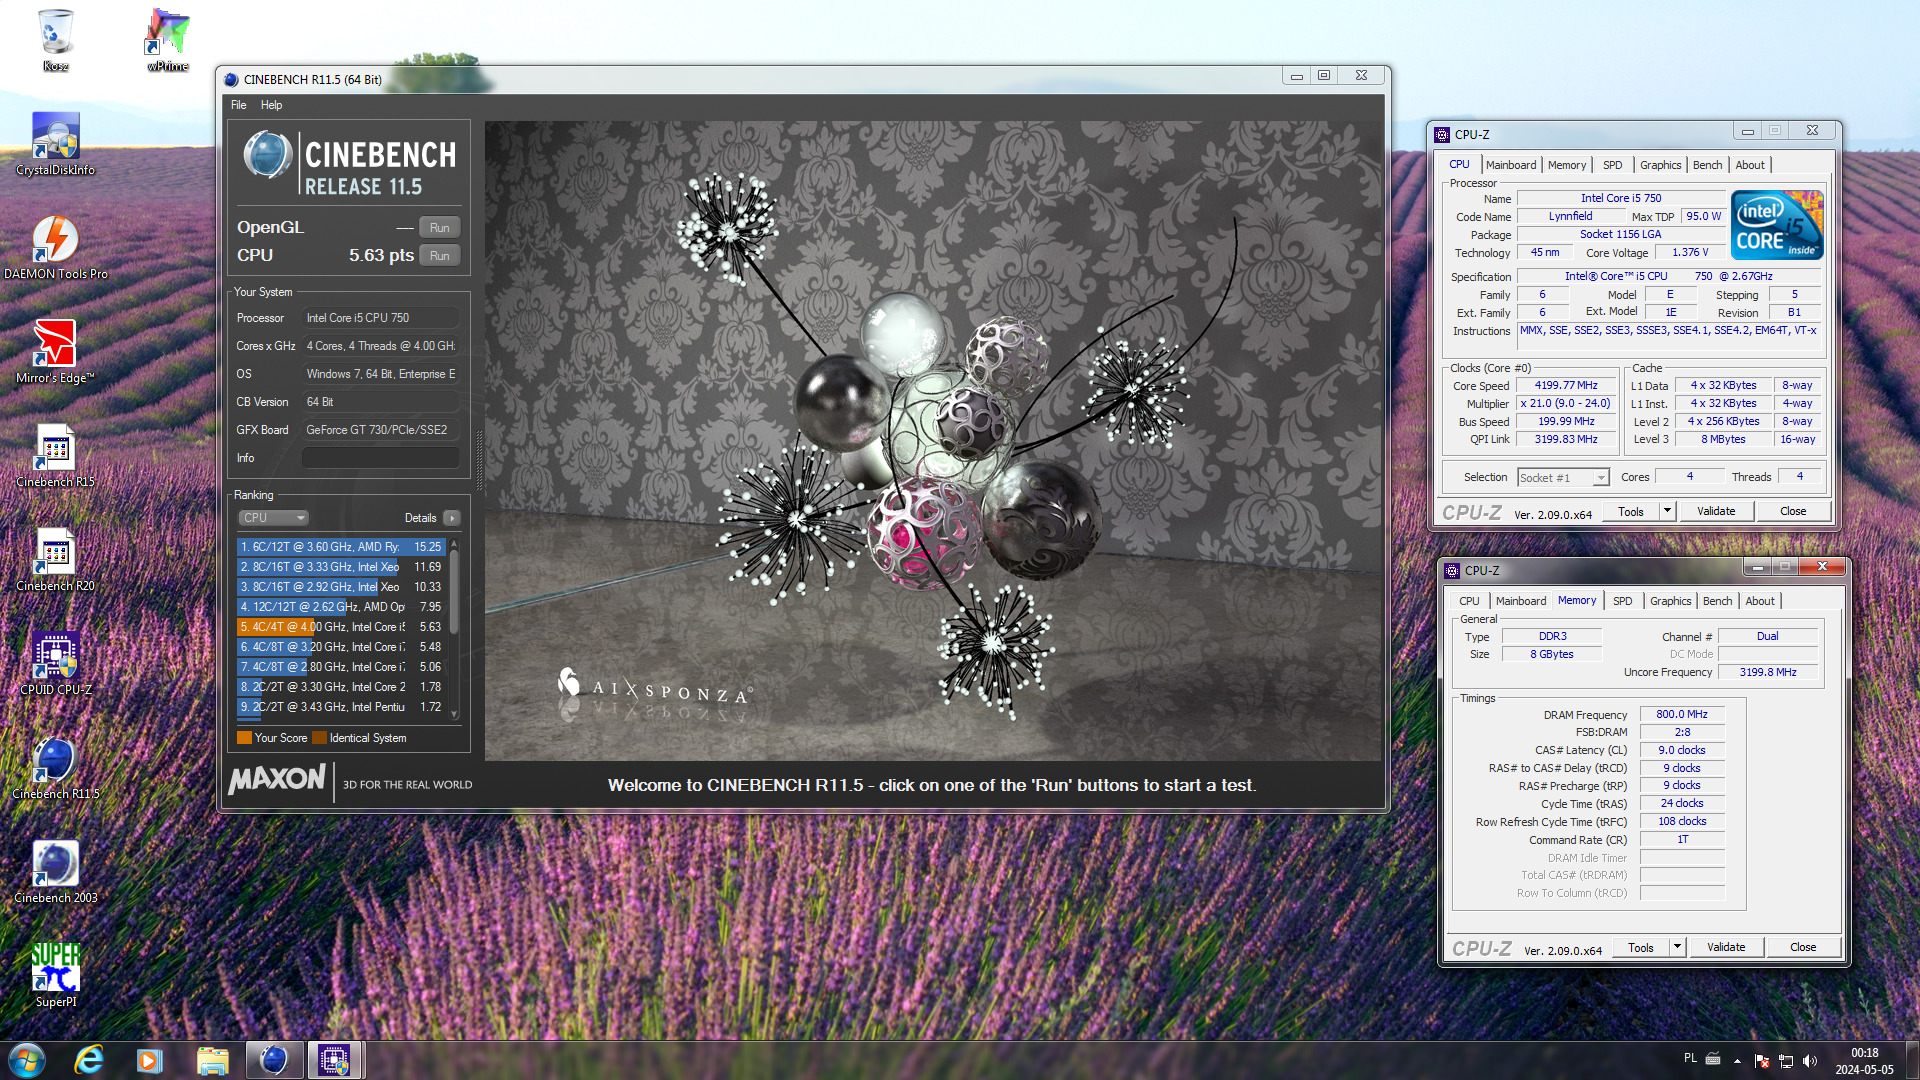Viewport: 1920px width, 1080px height.
Task: Open the CPU ranking type dropdown
Action: 273,518
